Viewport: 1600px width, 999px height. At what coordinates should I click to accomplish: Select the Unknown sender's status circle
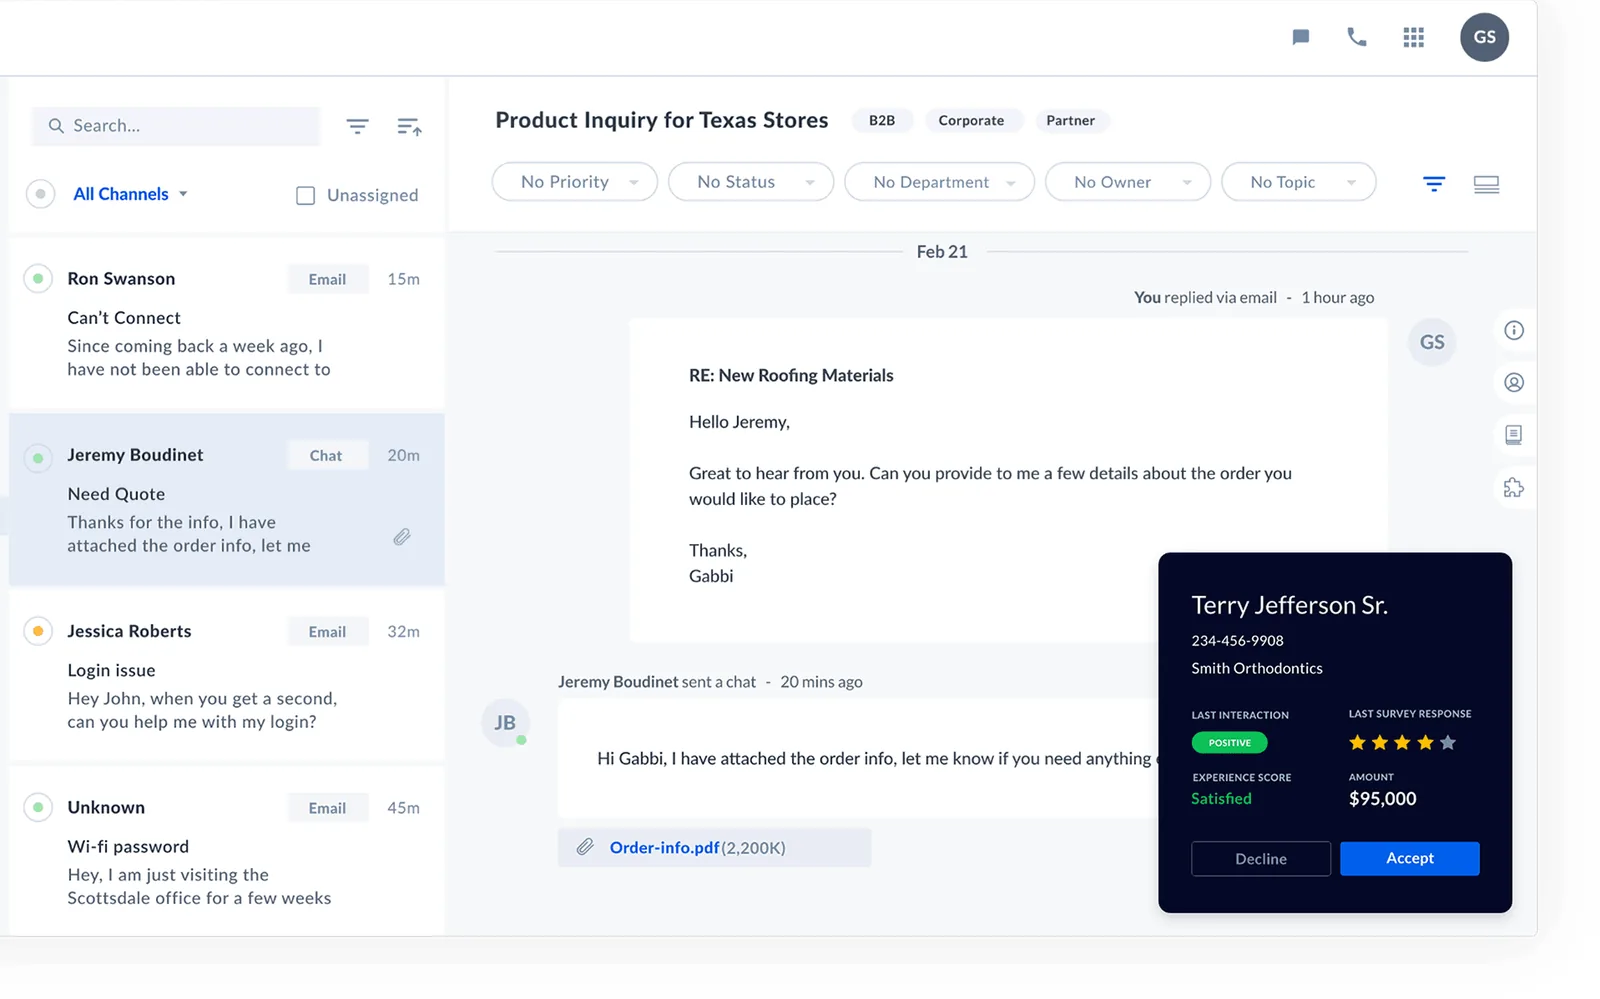38,807
